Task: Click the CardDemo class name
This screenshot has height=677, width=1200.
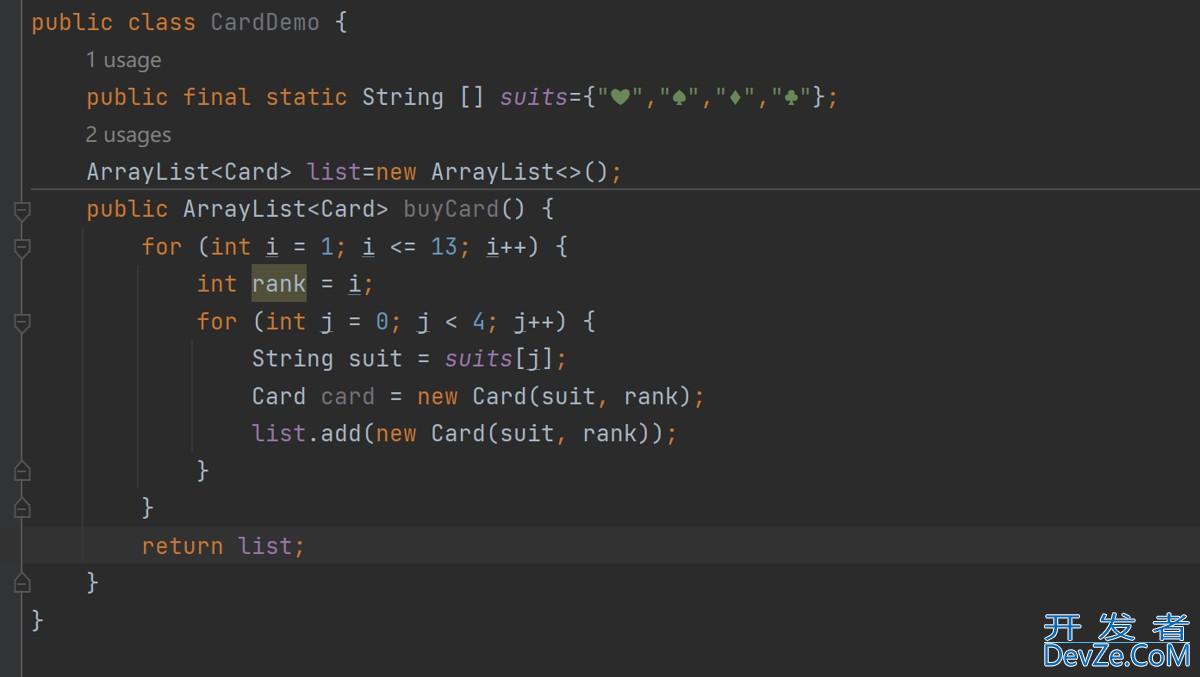Action: click(x=264, y=23)
